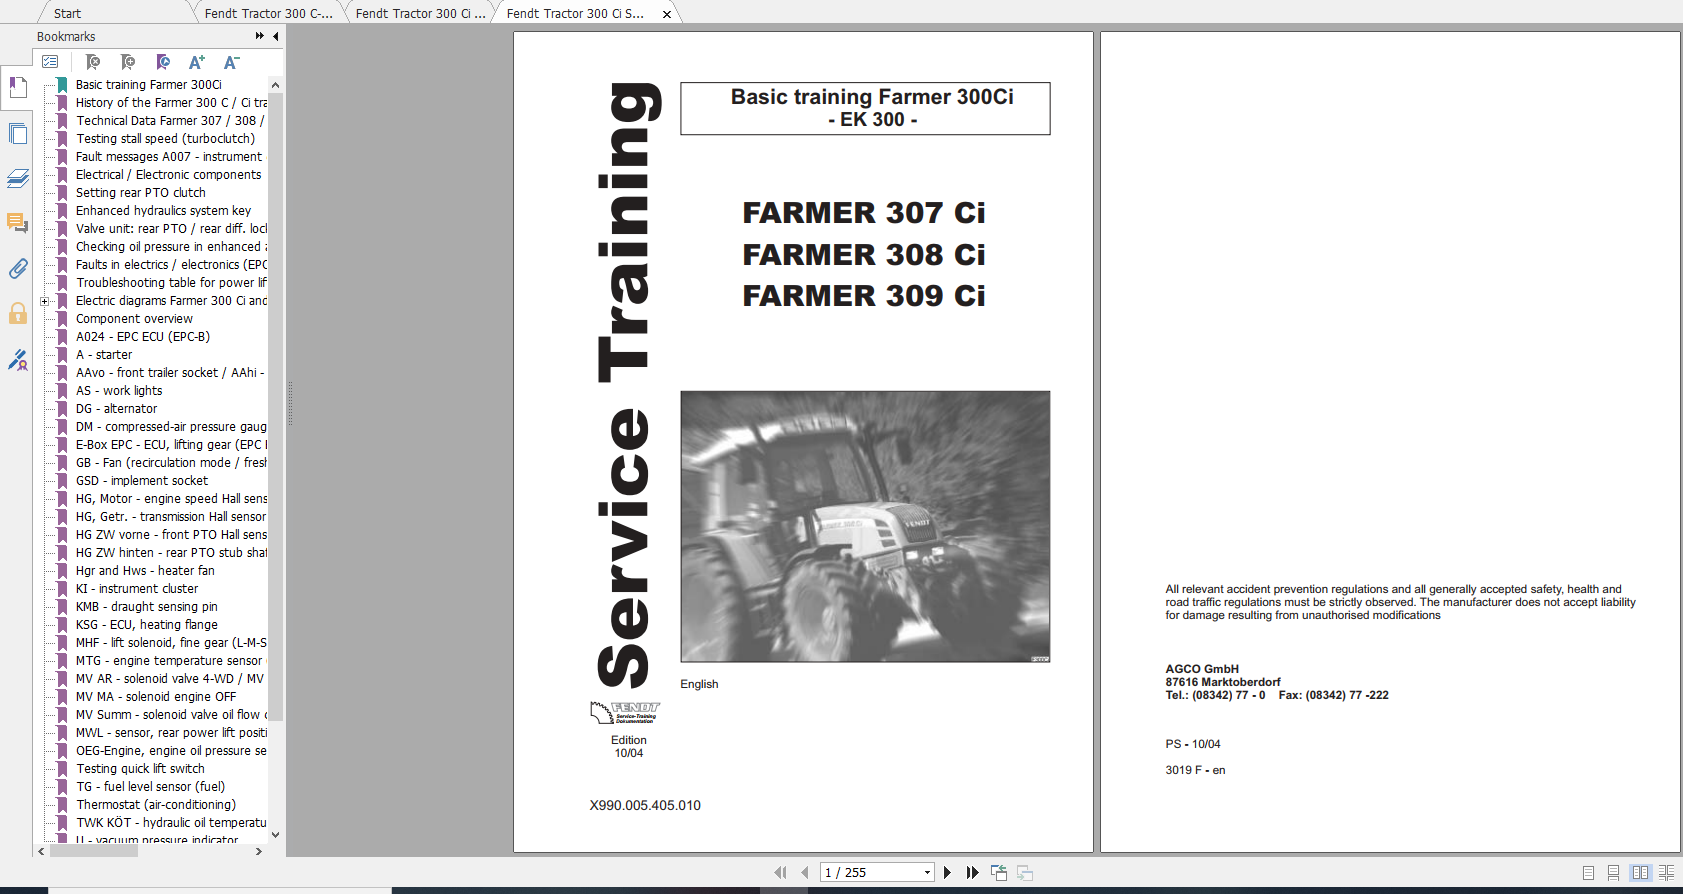Screen dimensions: 1683x894
Task: Click the page number input field
Action: (870, 873)
